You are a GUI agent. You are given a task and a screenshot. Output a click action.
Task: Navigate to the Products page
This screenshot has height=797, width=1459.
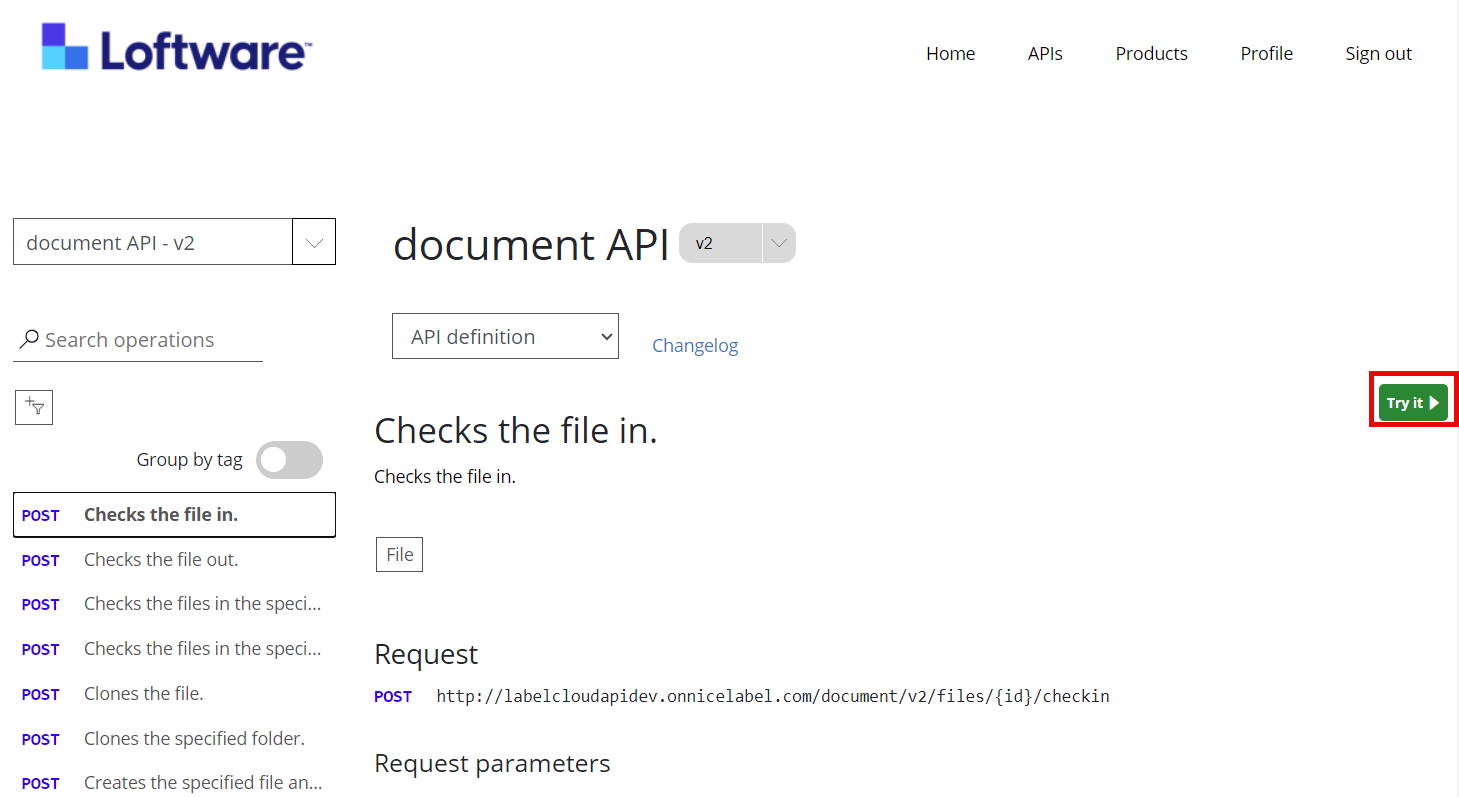1151,54
